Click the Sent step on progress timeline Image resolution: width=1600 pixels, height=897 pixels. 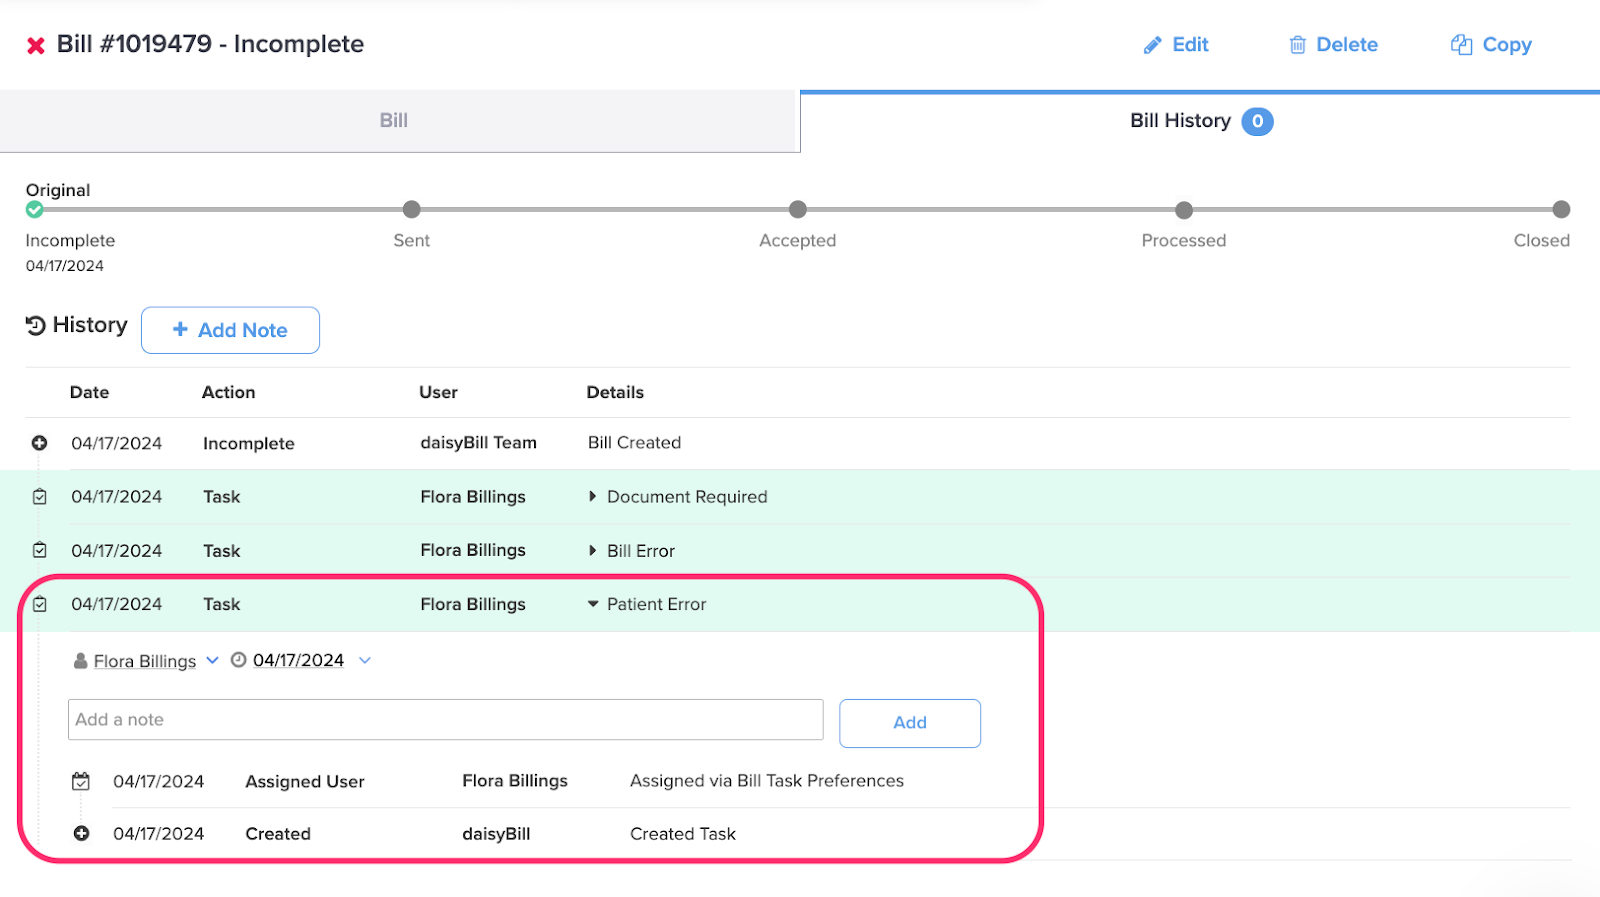(x=411, y=210)
